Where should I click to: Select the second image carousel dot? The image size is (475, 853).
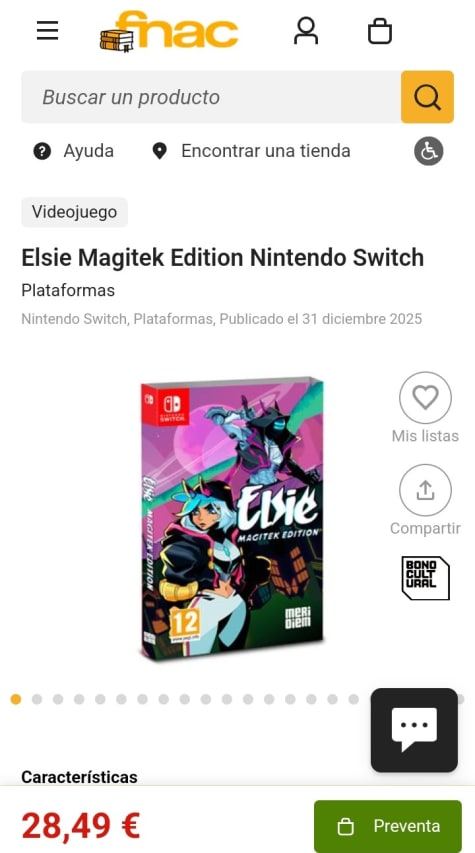pyautogui.click(x=37, y=700)
